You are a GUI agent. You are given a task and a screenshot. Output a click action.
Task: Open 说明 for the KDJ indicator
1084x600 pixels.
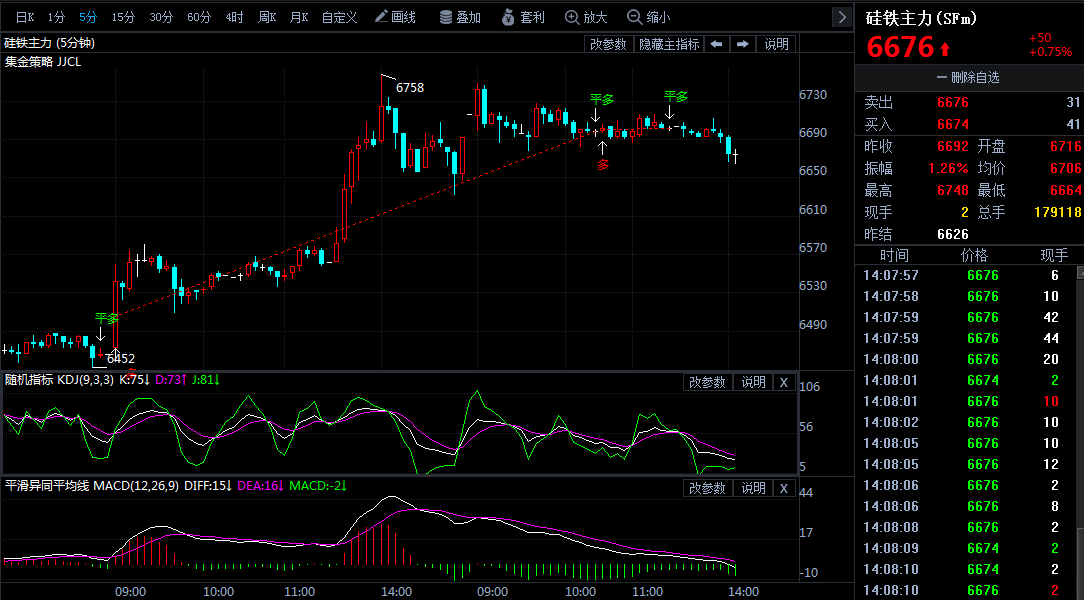tap(753, 382)
